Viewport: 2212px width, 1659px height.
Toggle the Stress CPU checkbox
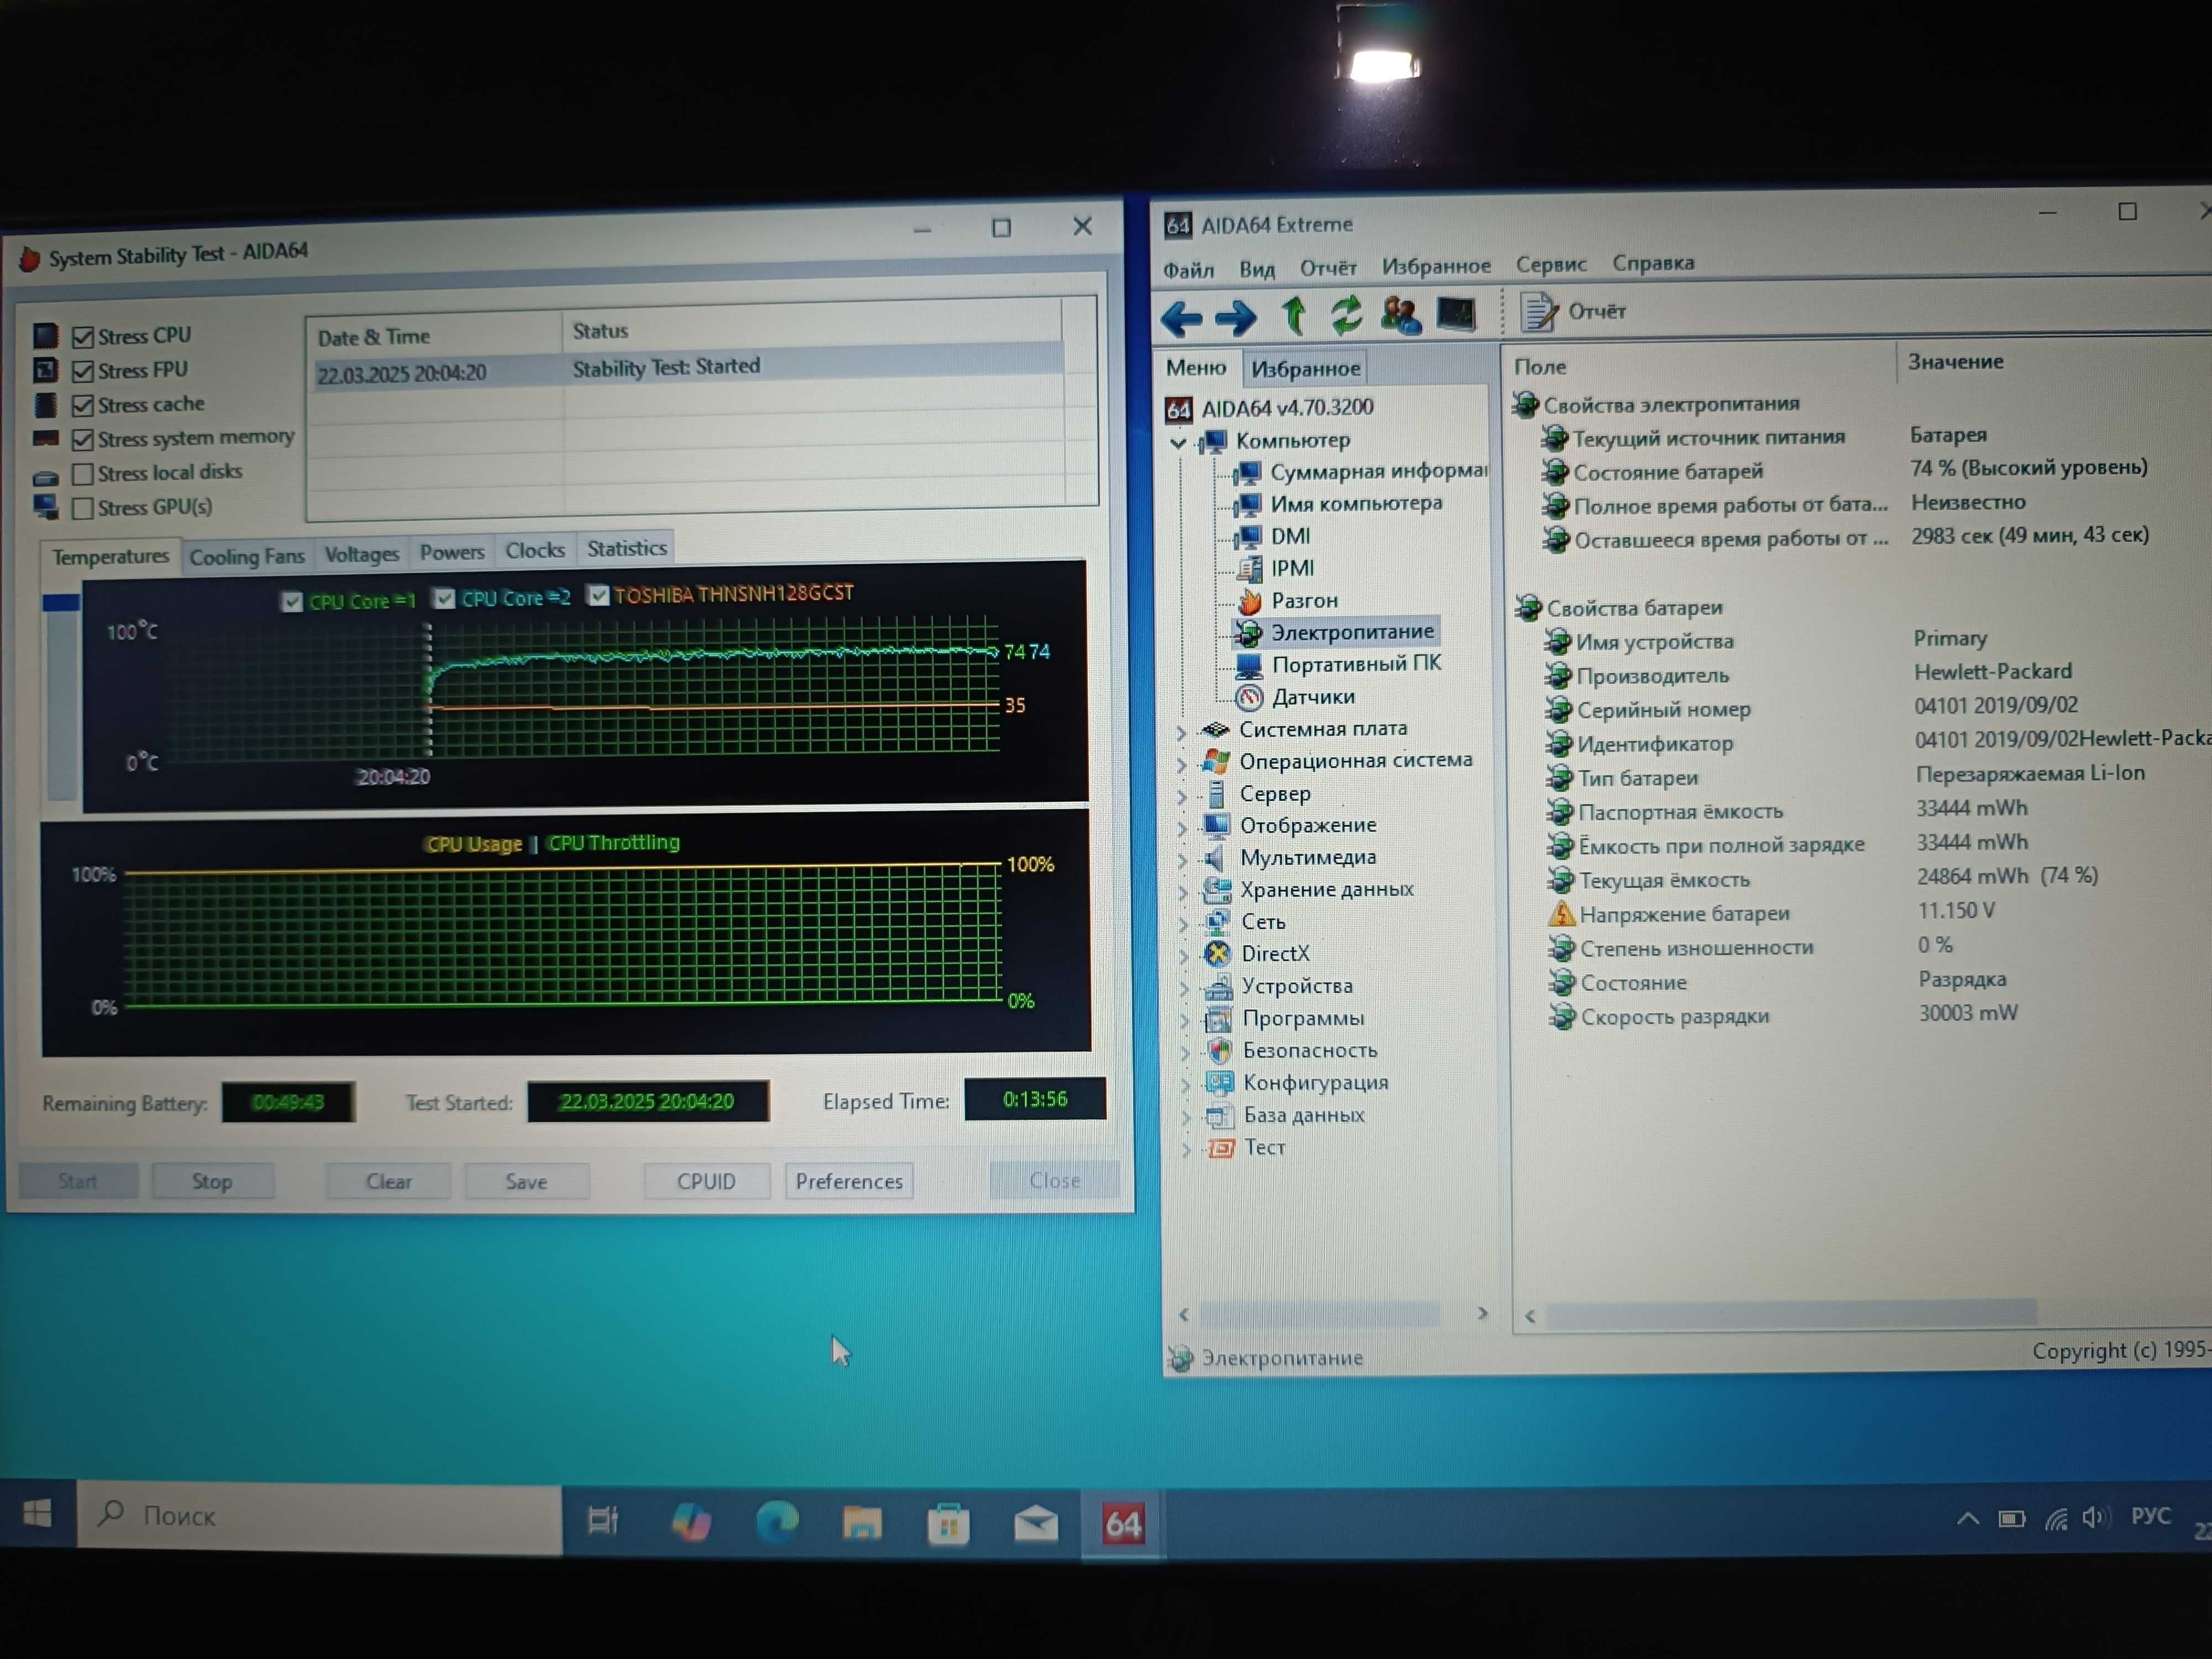point(83,337)
